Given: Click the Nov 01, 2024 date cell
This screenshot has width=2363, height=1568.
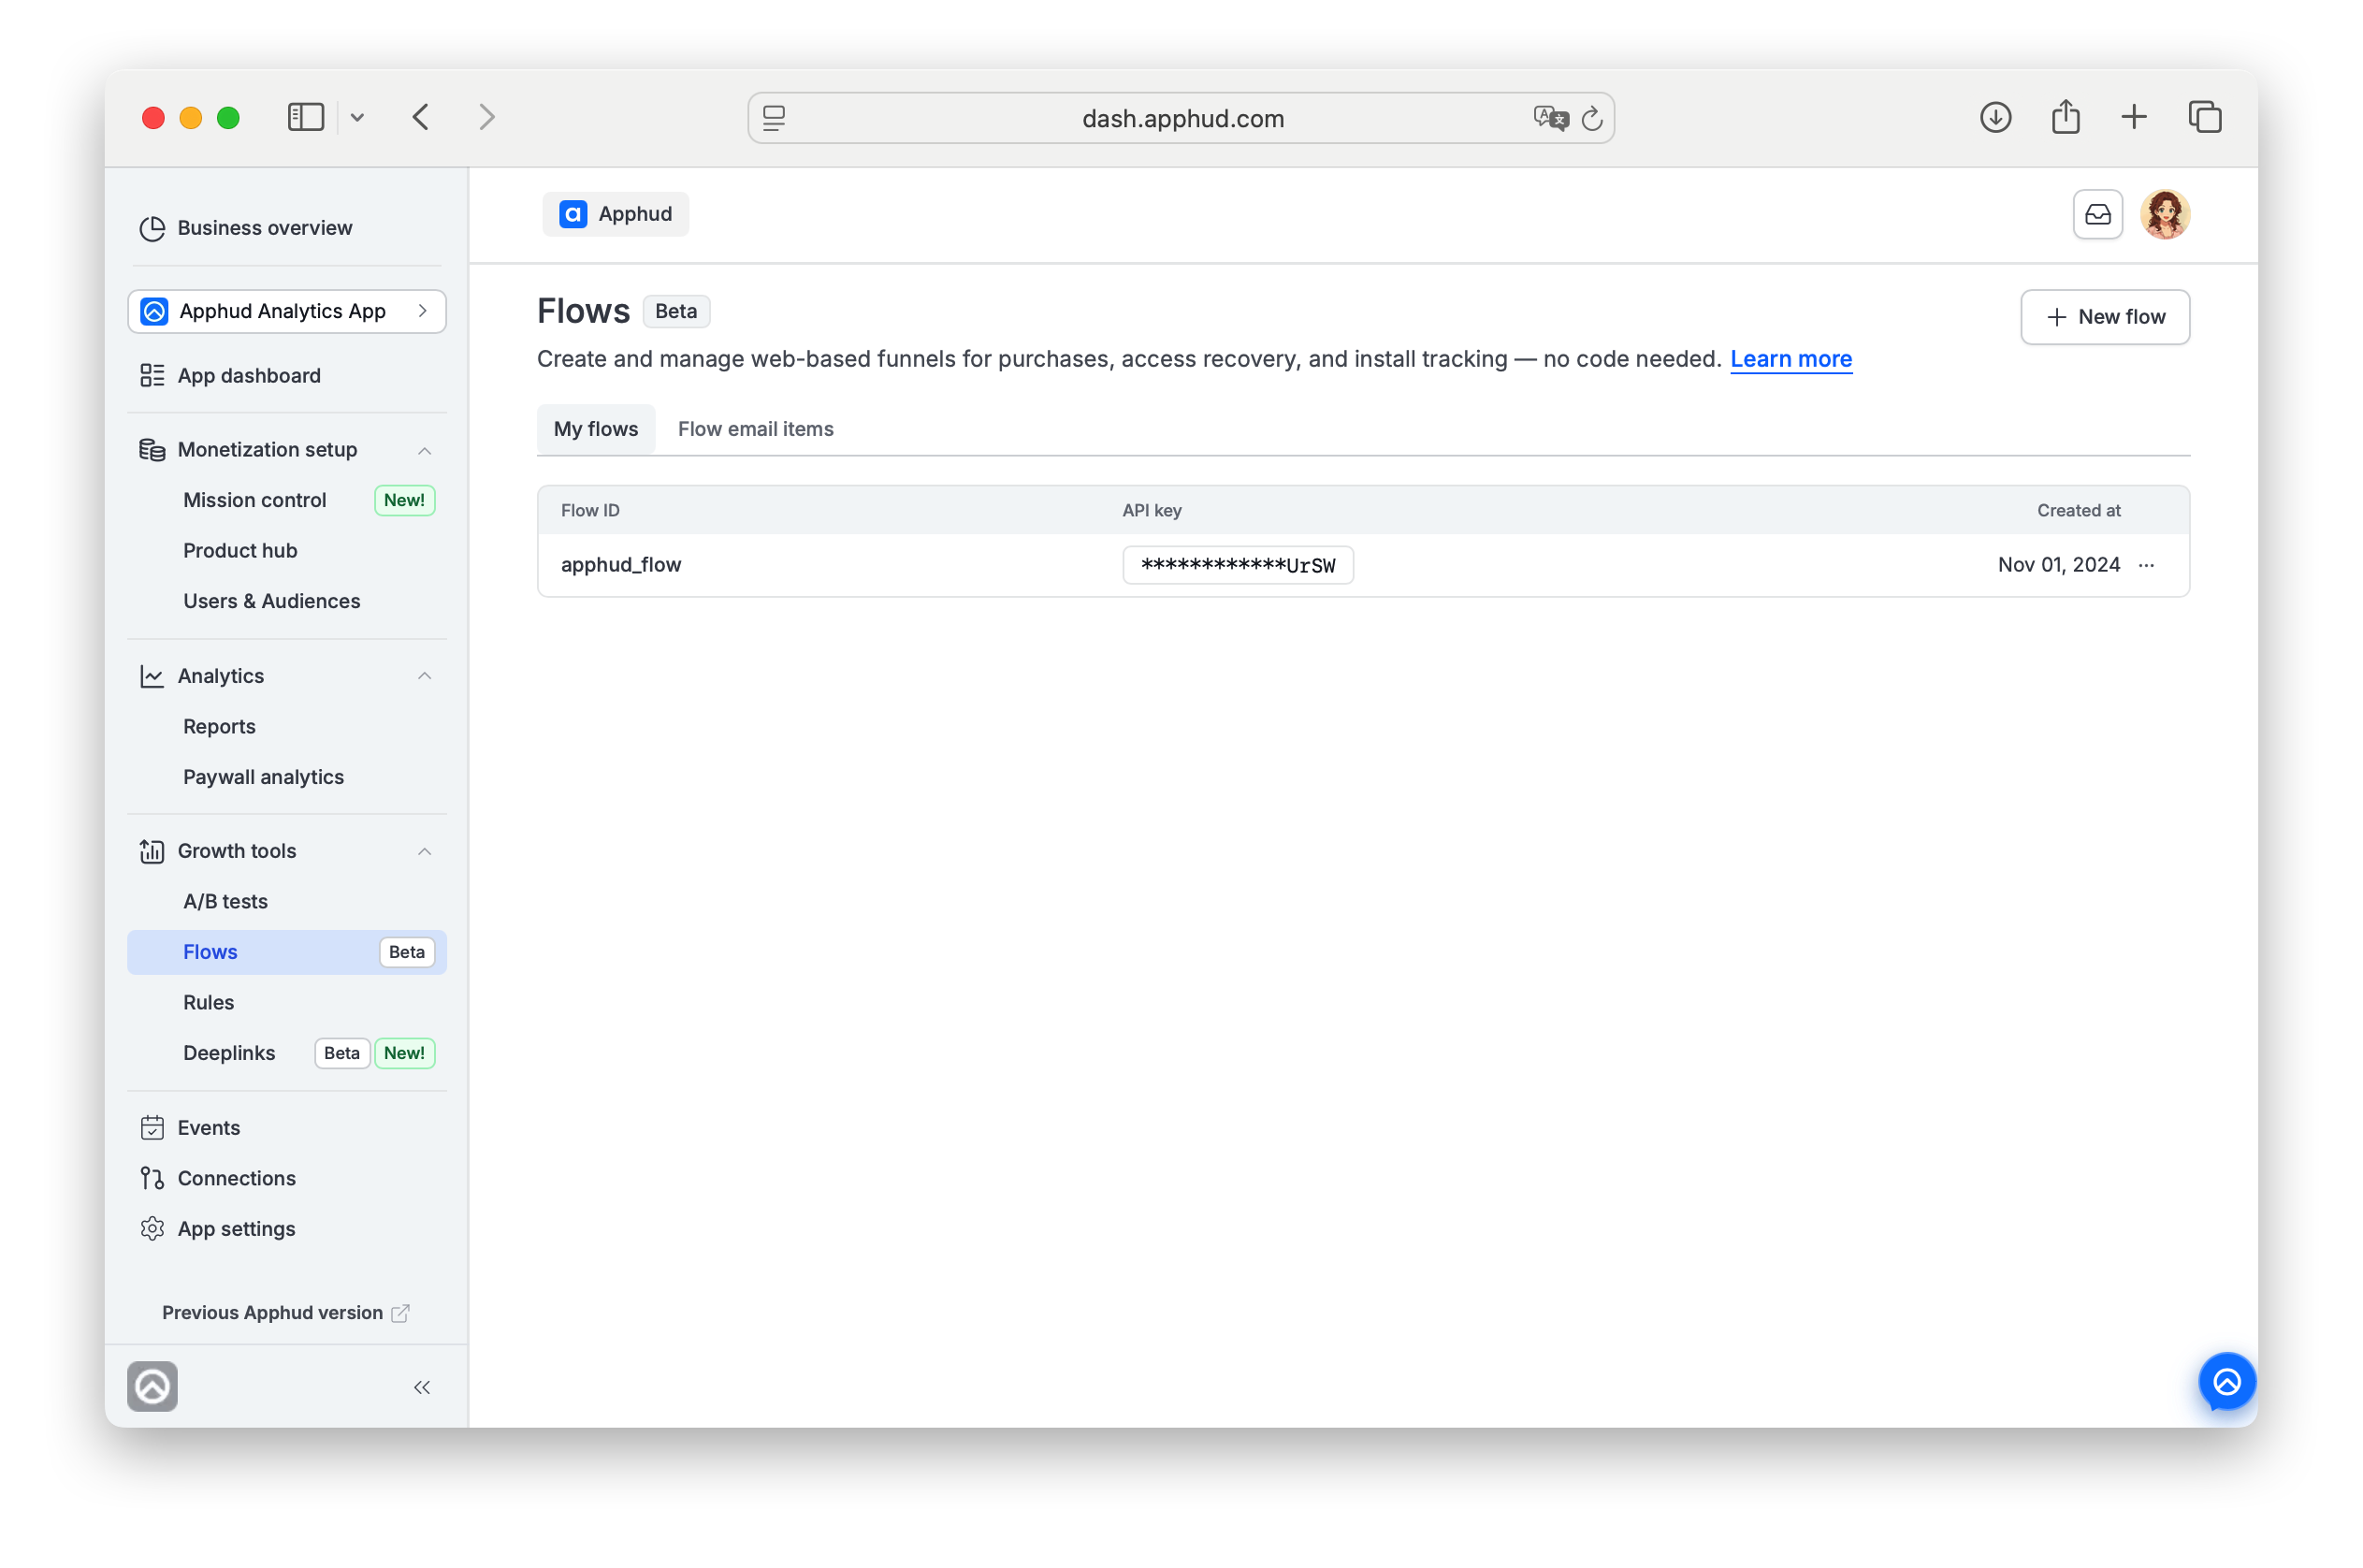Looking at the screenshot, I should tap(2060, 565).
